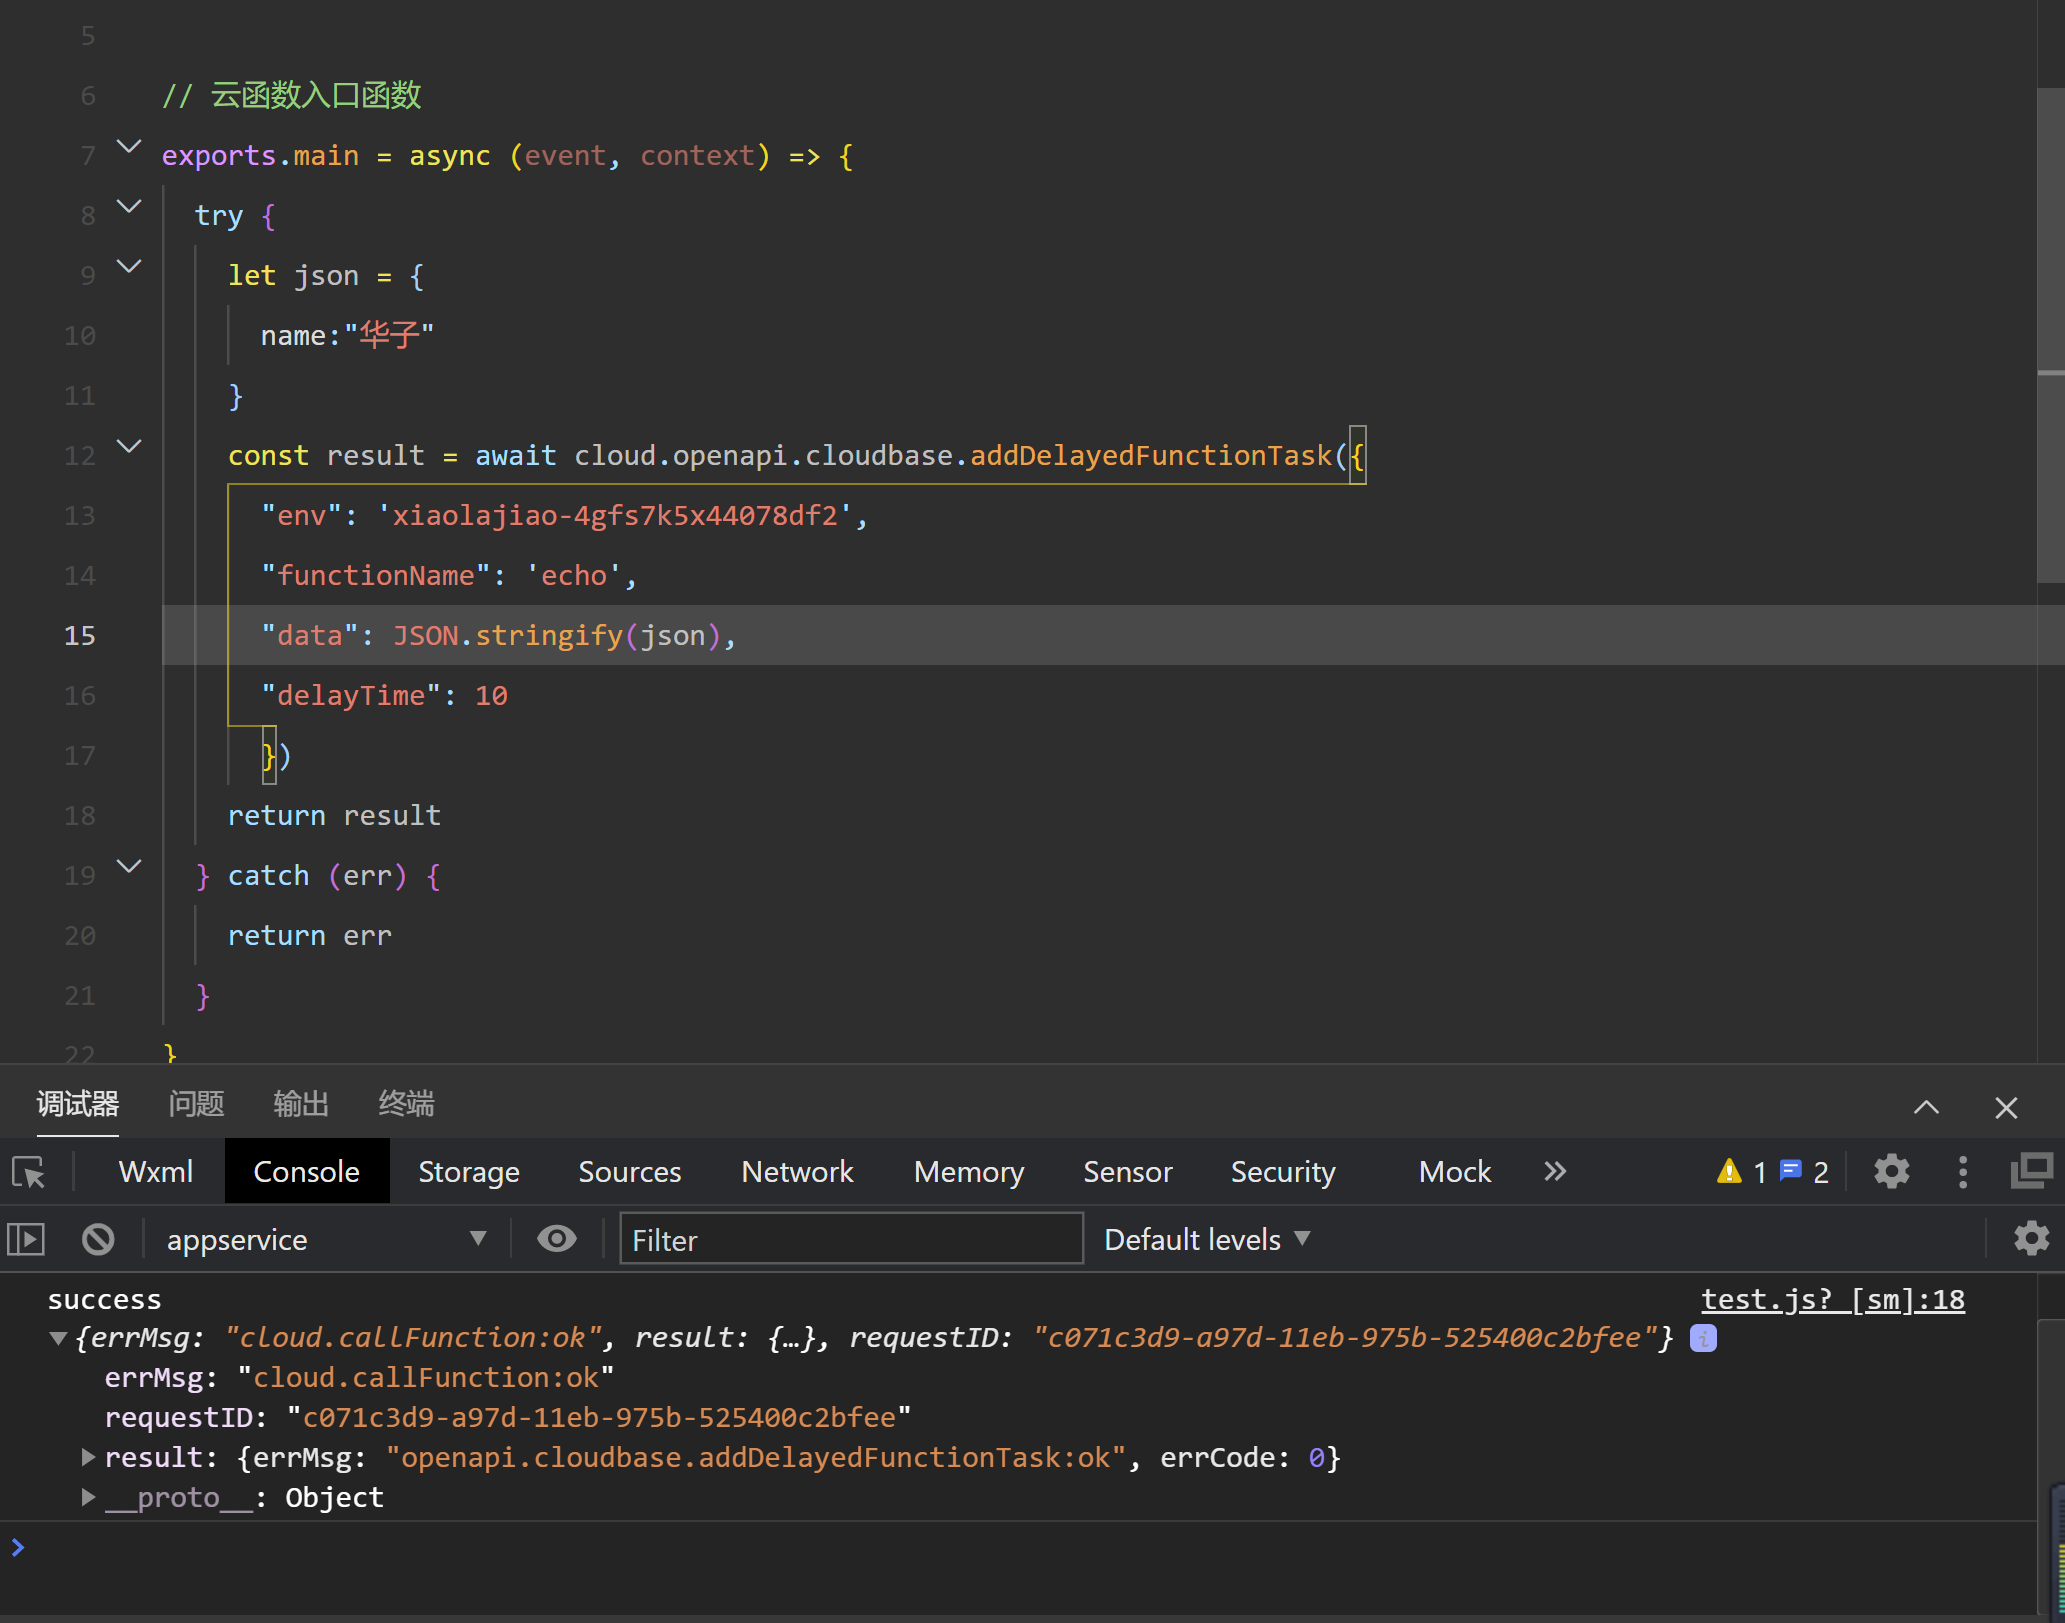Image resolution: width=2065 pixels, height=1623 pixels.
Task: Click the console Filter input field
Action: [850, 1240]
